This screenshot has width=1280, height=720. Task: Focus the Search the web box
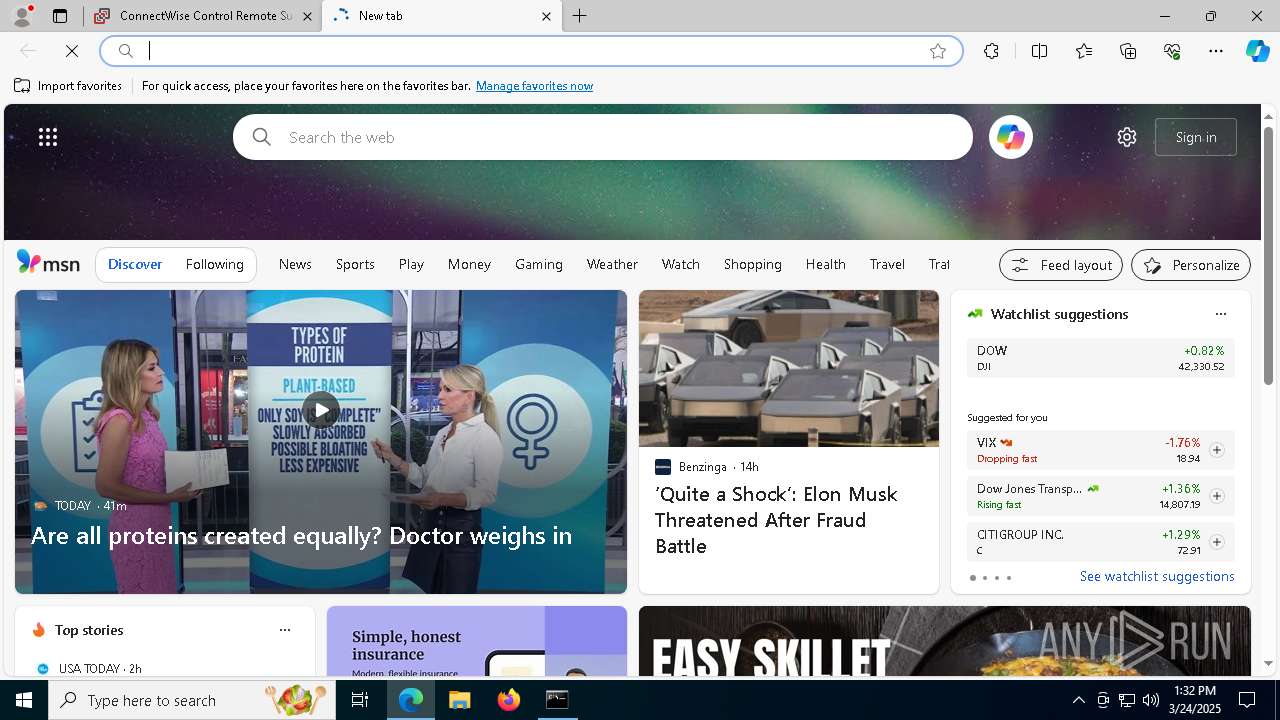point(603,137)
